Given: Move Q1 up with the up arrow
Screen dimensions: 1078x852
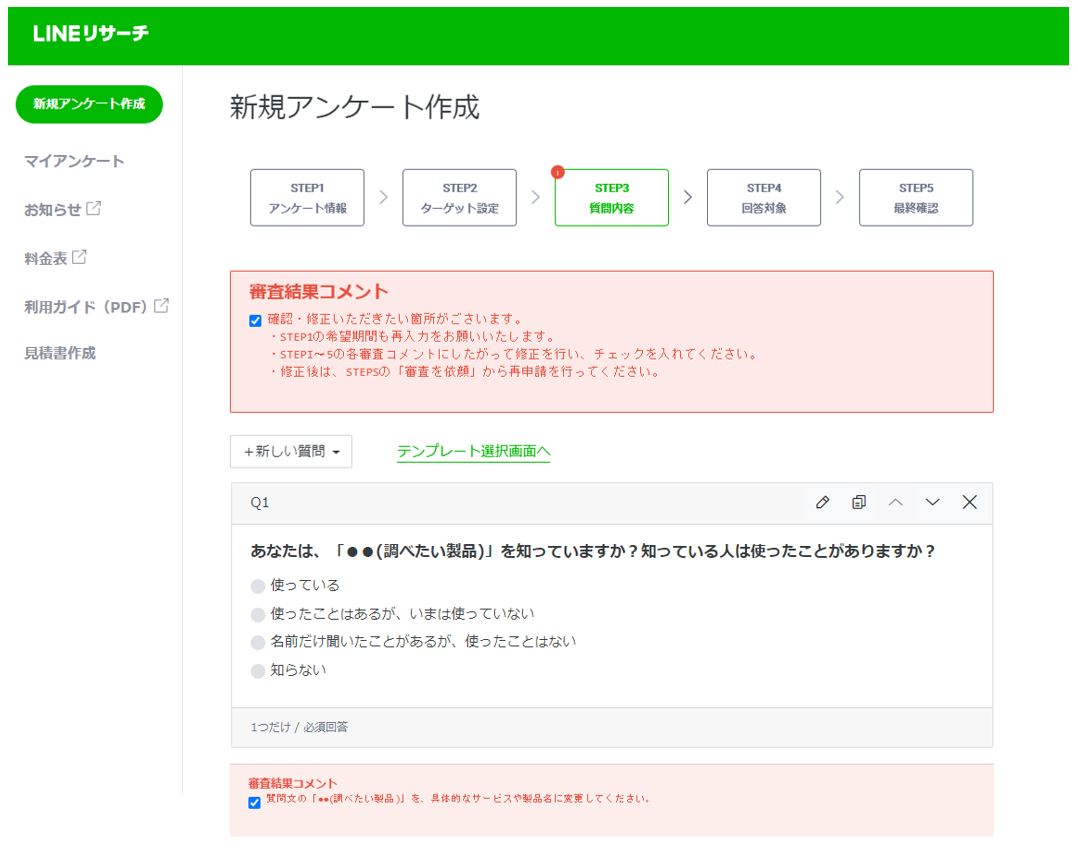Looking at the screenshot, I should pos(896,502).
